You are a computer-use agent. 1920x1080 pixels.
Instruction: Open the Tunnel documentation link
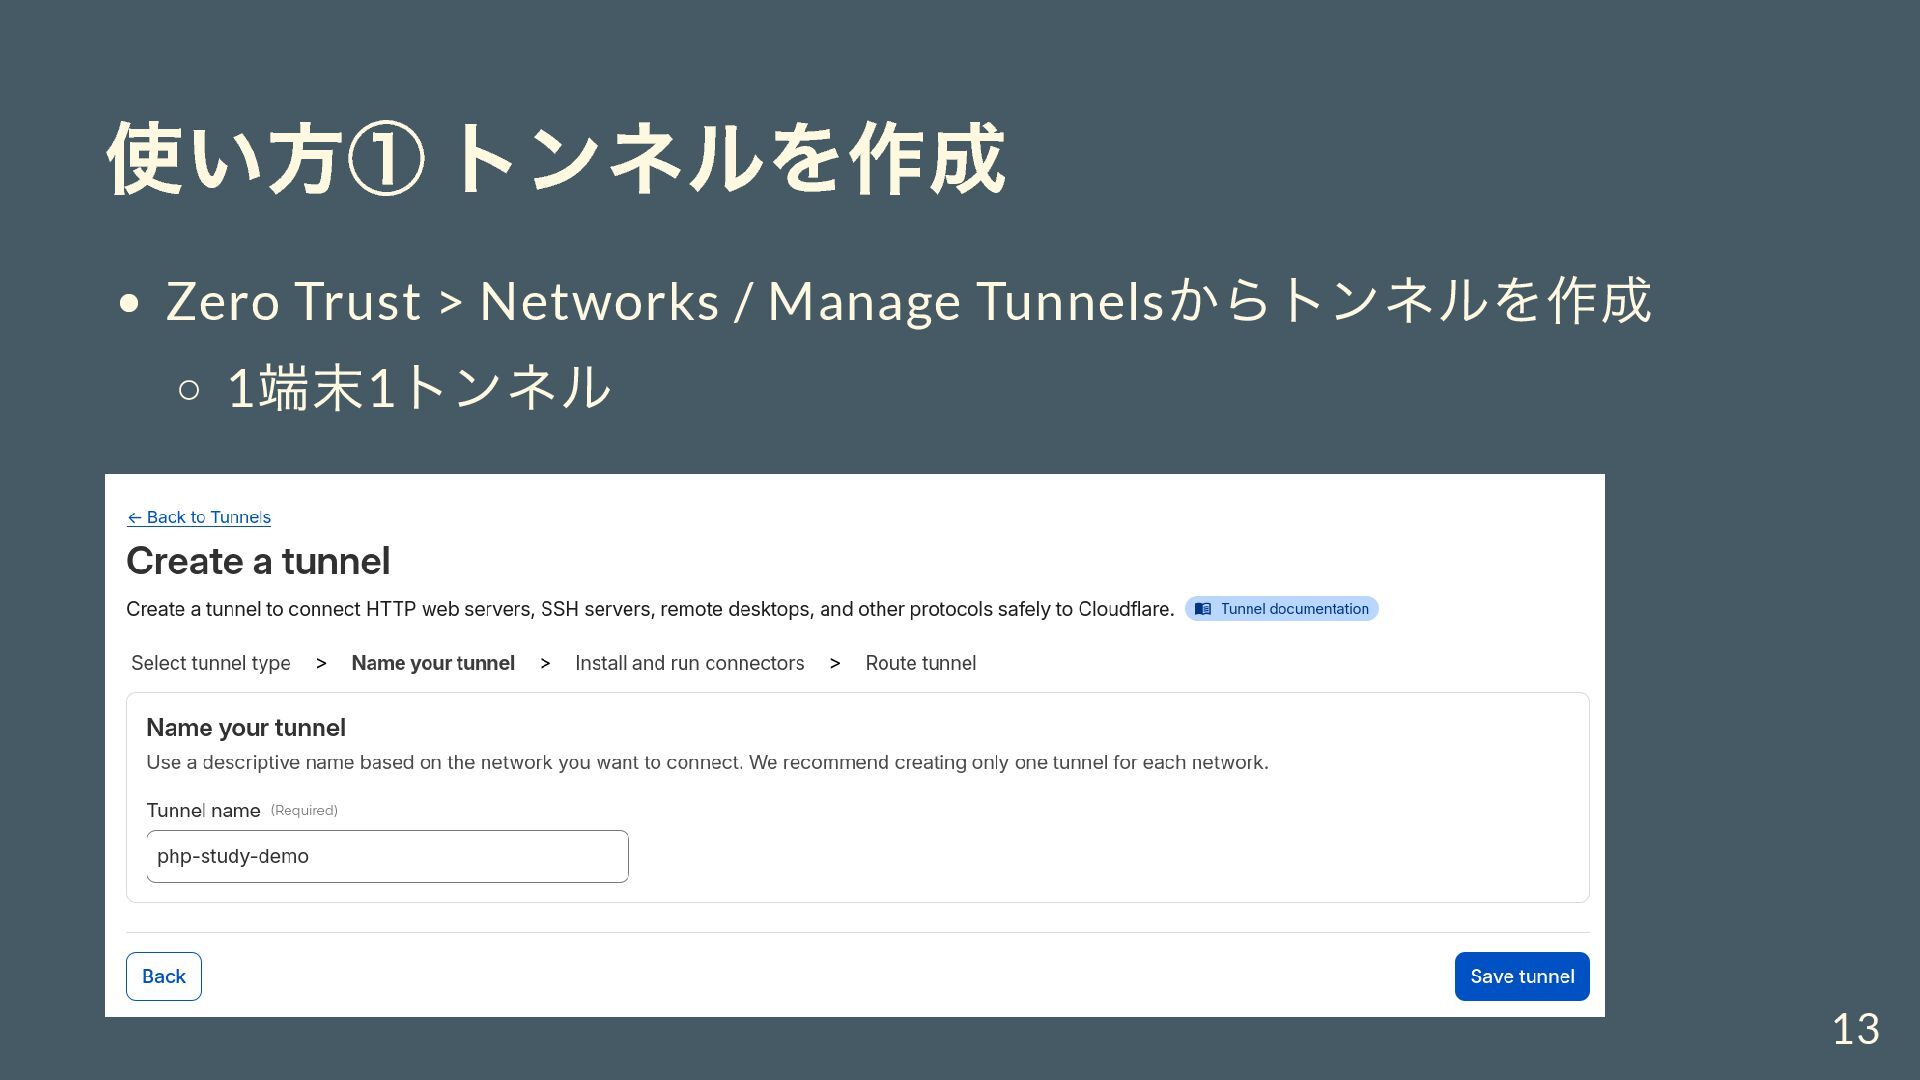1293,609
